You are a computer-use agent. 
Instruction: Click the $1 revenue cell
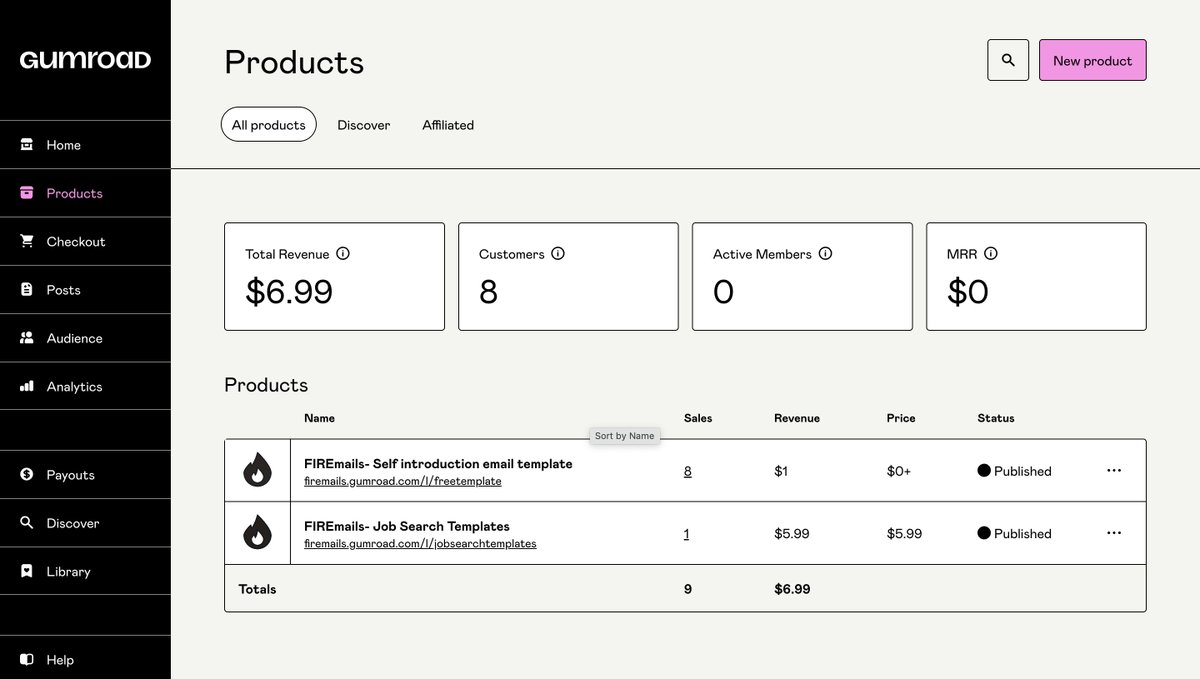[x=781, y=471]
